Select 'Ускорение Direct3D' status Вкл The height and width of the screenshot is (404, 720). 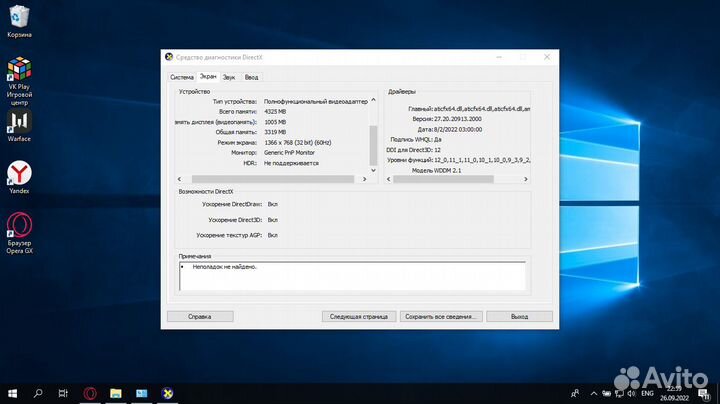pos(272,220)
